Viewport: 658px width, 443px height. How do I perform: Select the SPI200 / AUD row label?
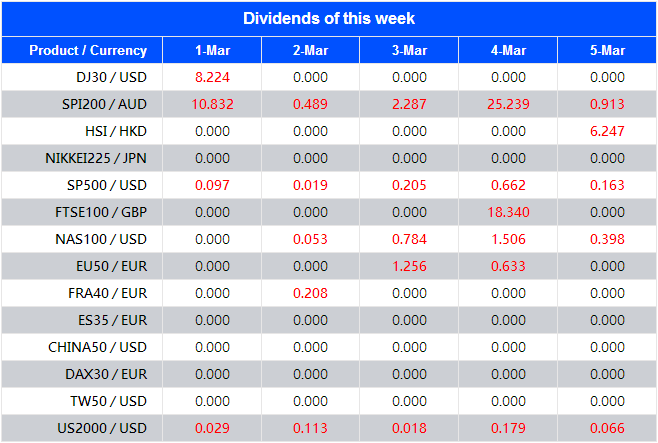tap(103, 104)
